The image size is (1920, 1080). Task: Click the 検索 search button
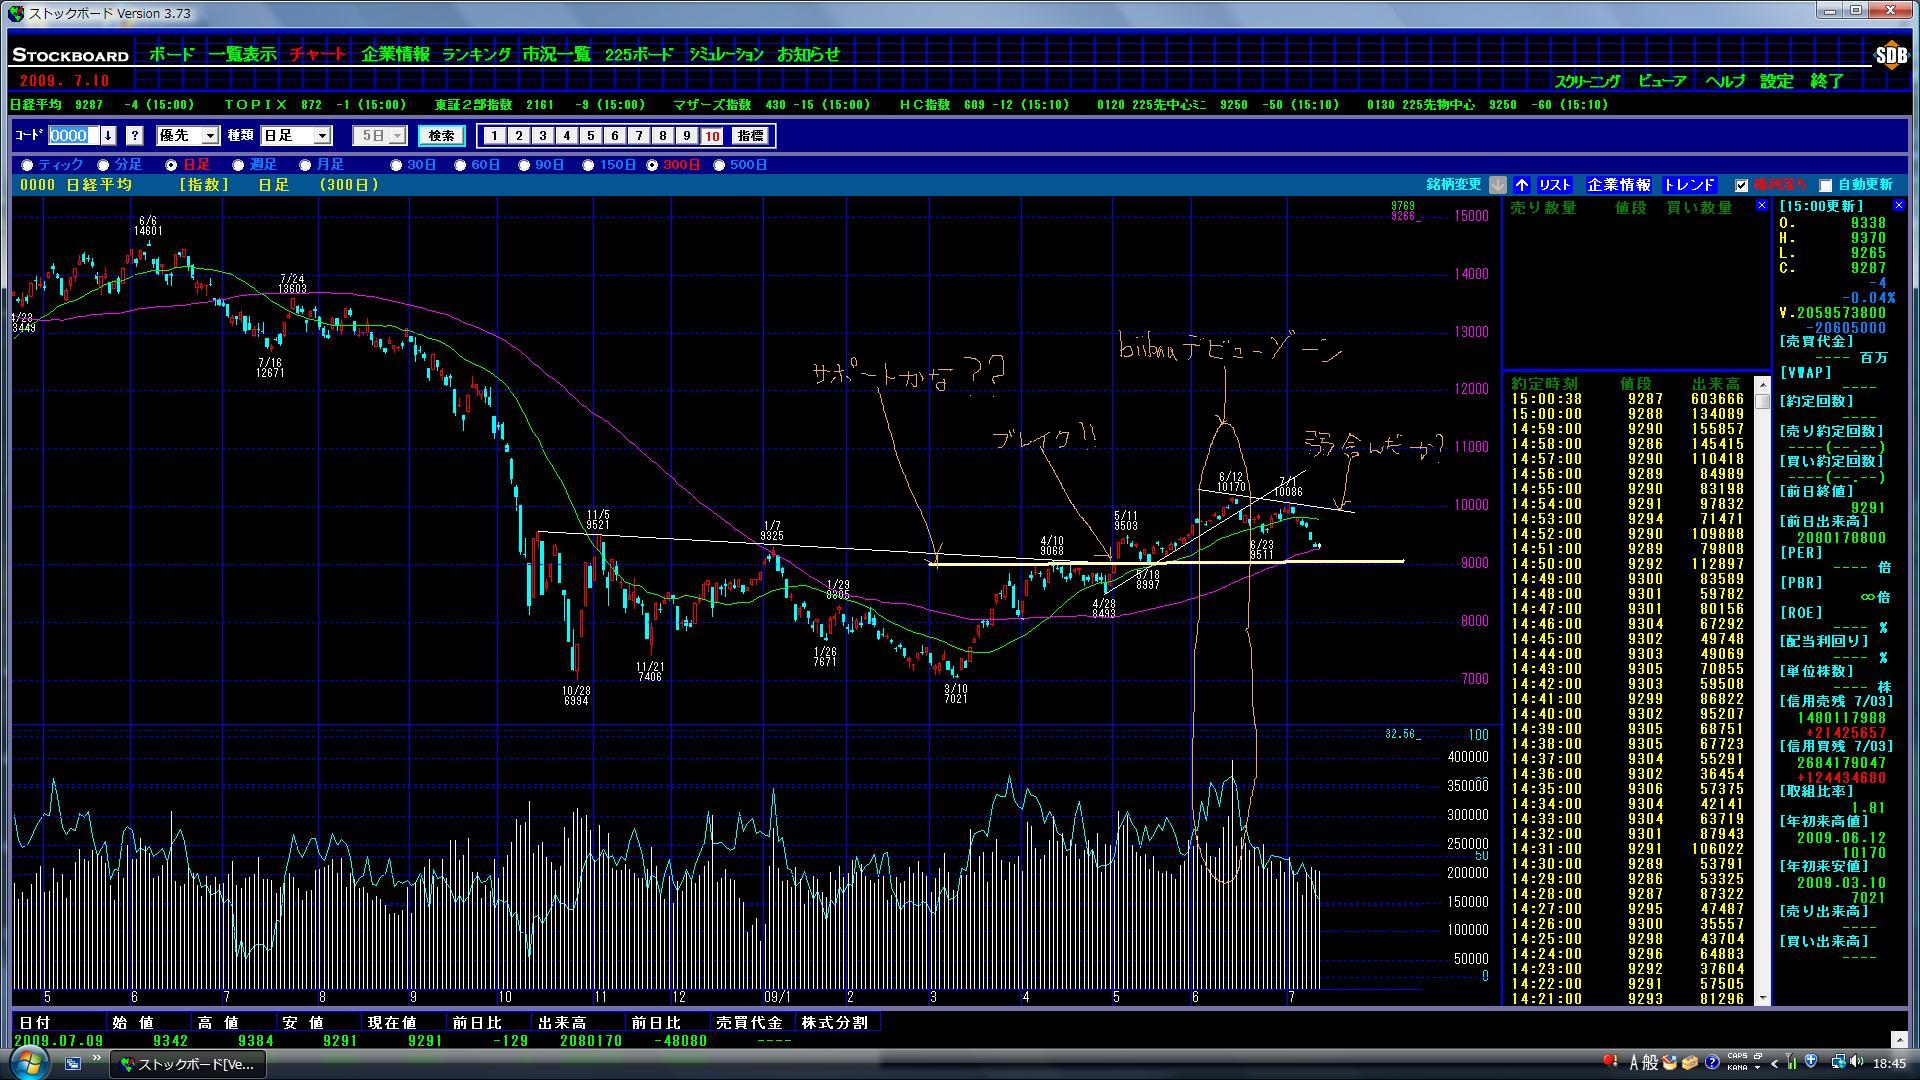tap(441, 136)
